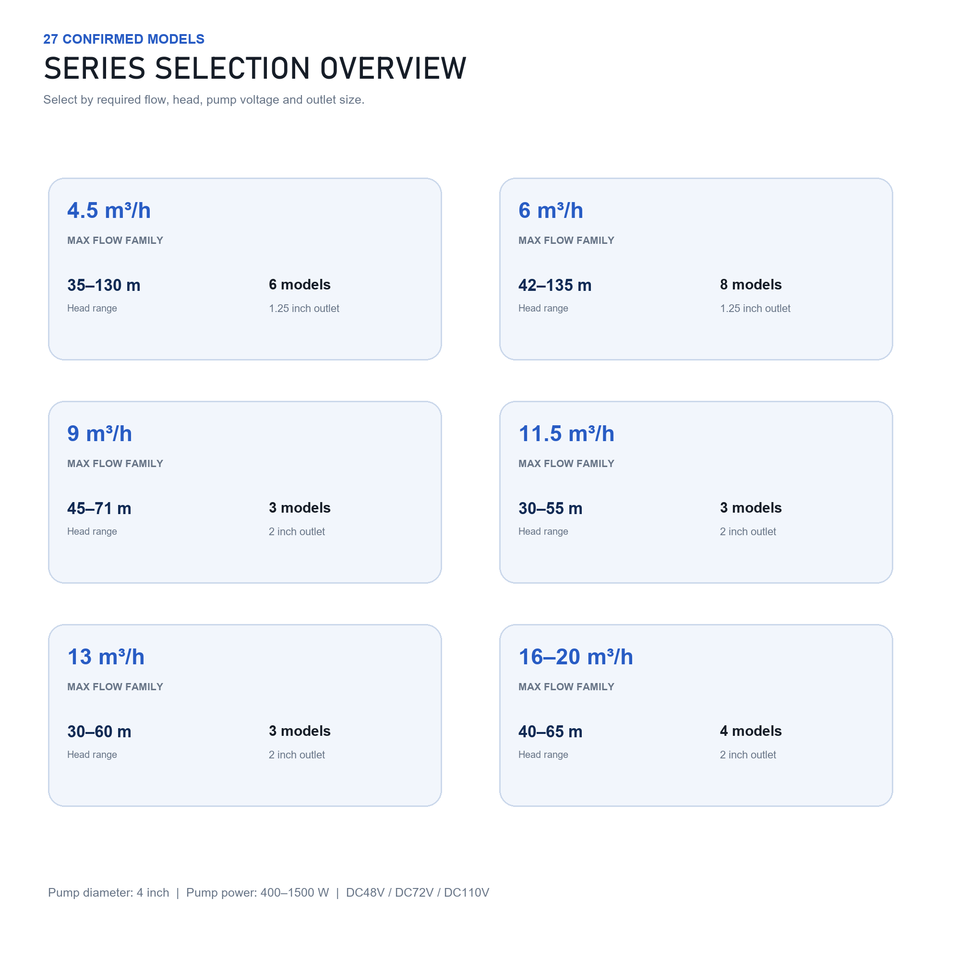Select the DC48V / DC72V / DC110V text
The image size is (960, 960).
click(x=418, y=893)
